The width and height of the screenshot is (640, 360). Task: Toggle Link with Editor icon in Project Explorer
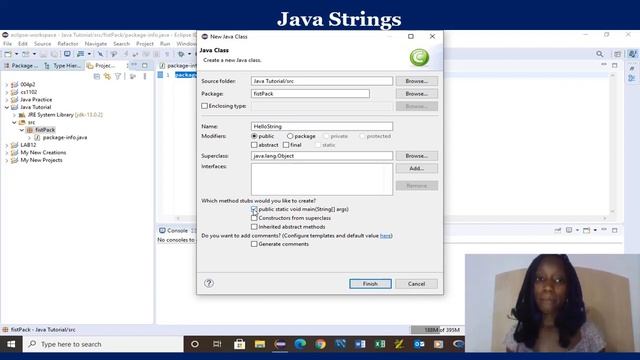107,76
